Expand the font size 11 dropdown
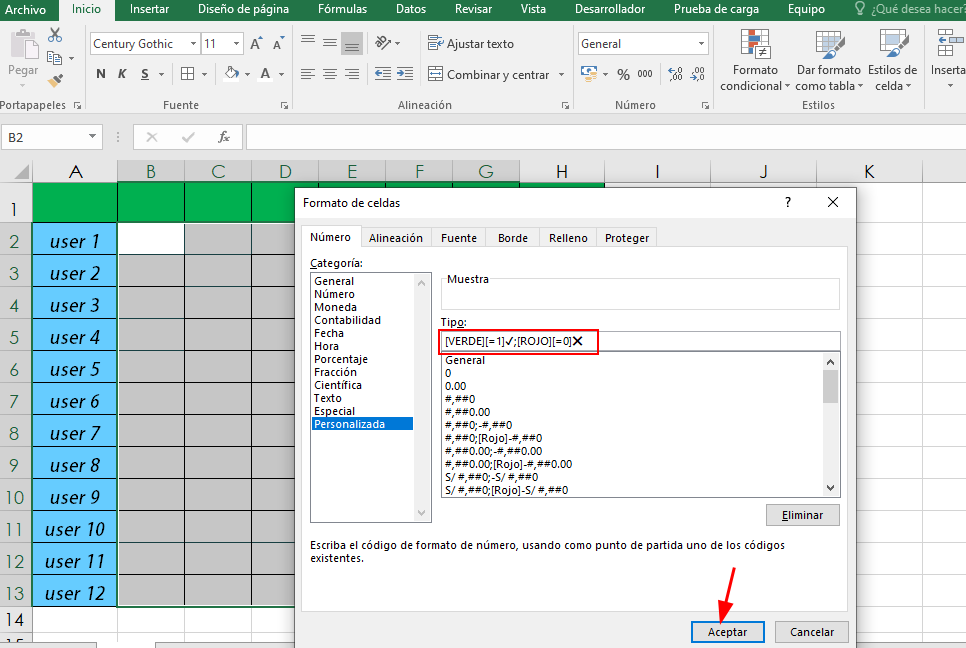Image resolution: width=966 pixels, height=648 pixels. tap(237, 44)
